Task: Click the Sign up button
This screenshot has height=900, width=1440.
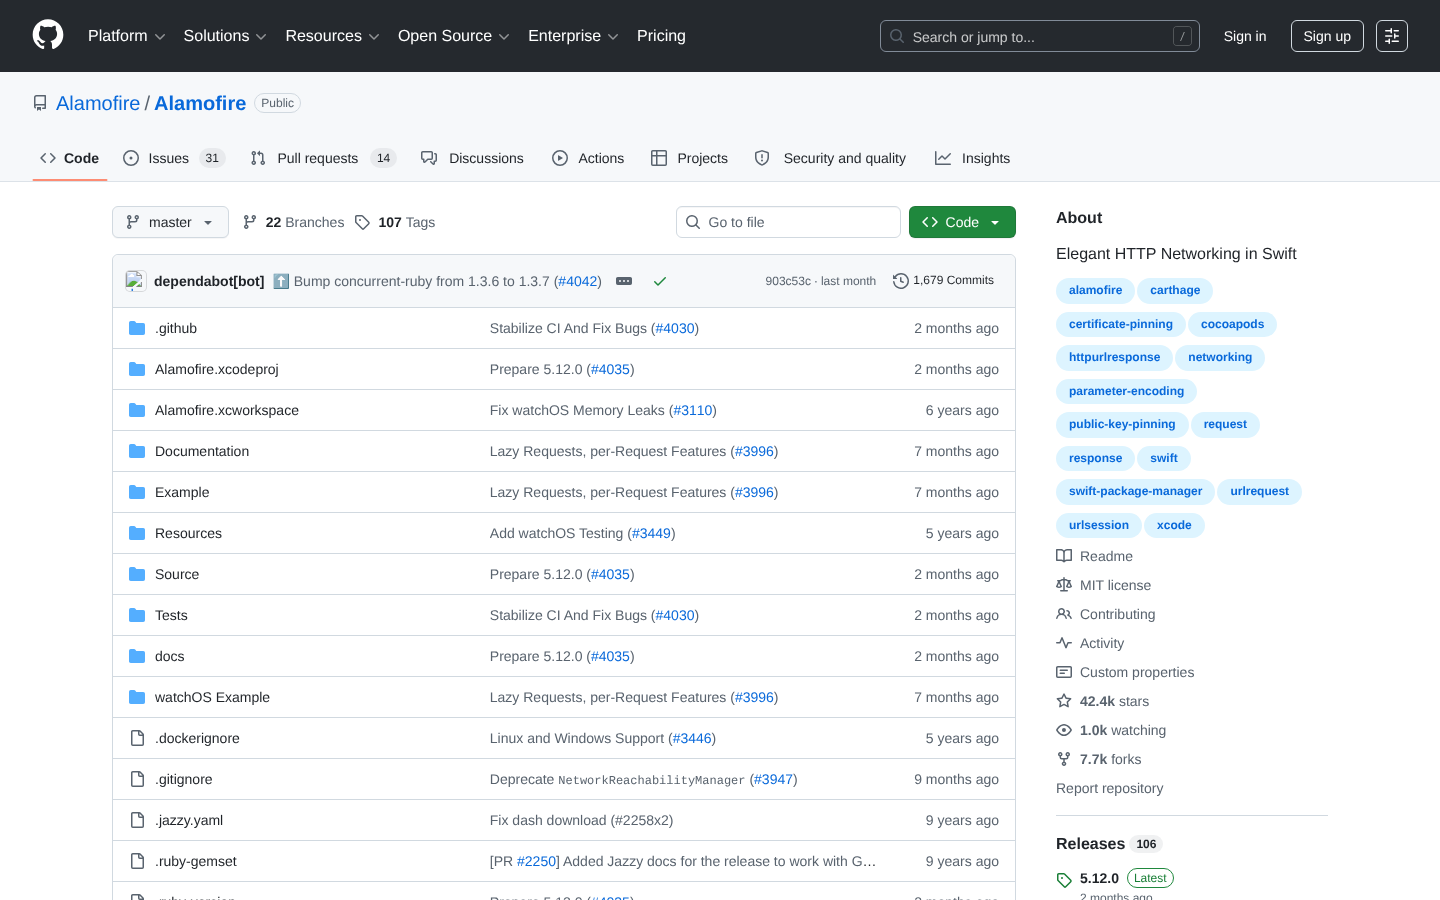Action: [x=1327, y=36]
